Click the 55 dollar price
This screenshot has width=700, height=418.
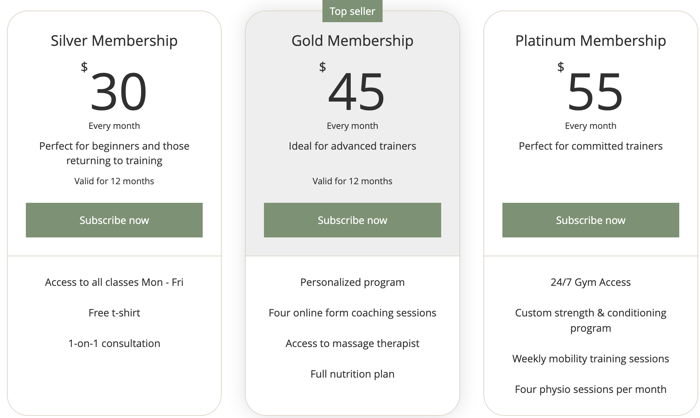point(595,92)
